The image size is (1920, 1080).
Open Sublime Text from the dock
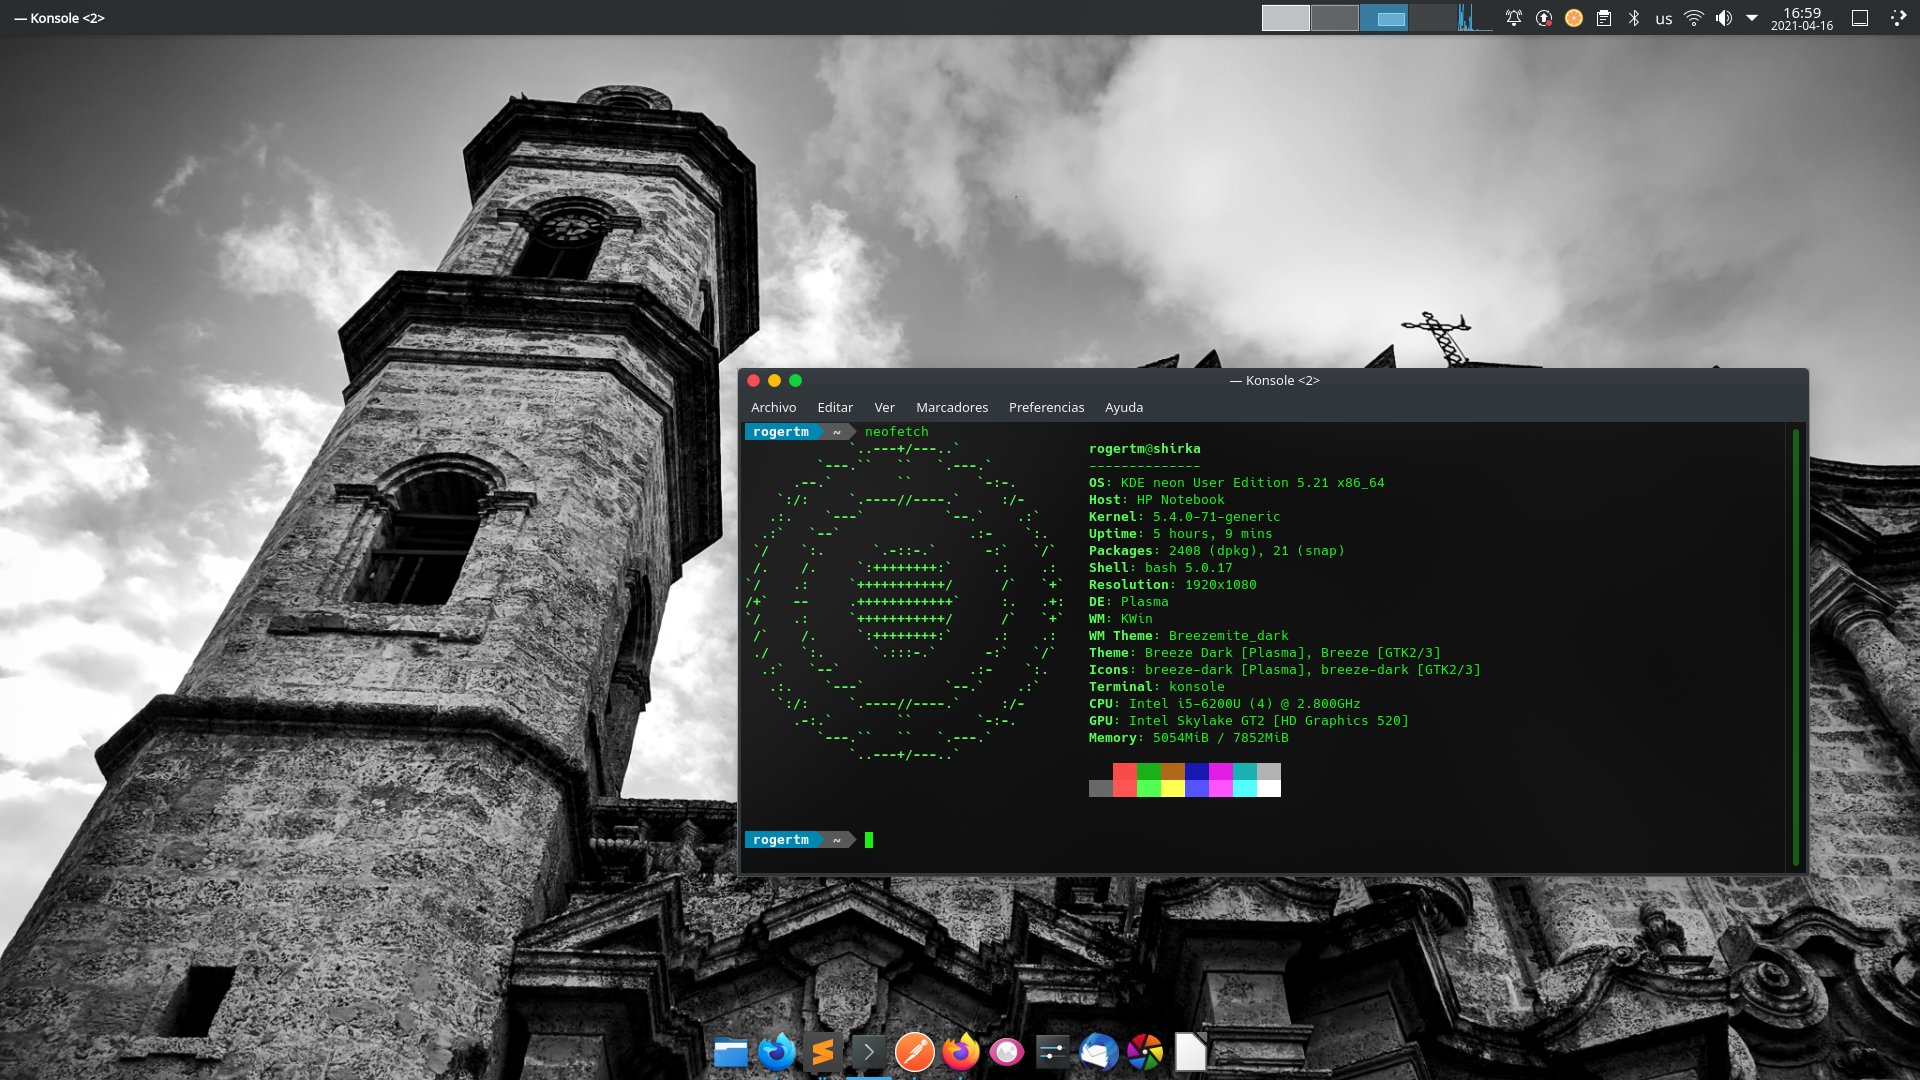coord(822,1052)
